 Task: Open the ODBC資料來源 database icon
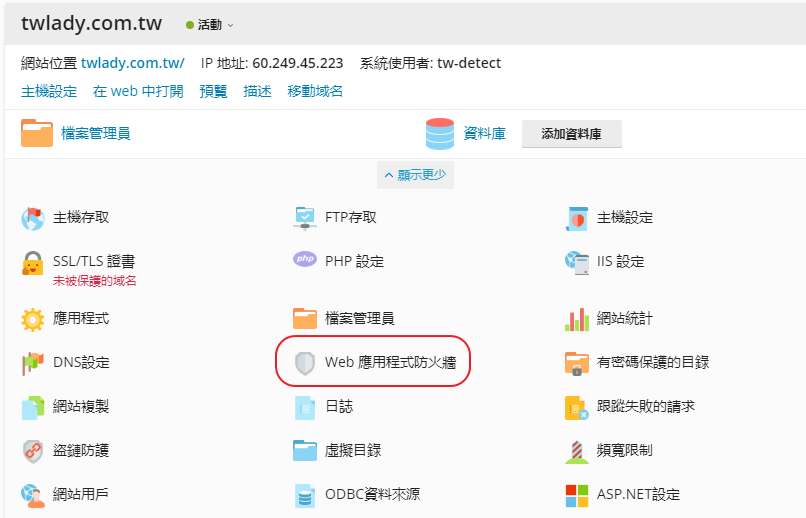coord(305,495)
